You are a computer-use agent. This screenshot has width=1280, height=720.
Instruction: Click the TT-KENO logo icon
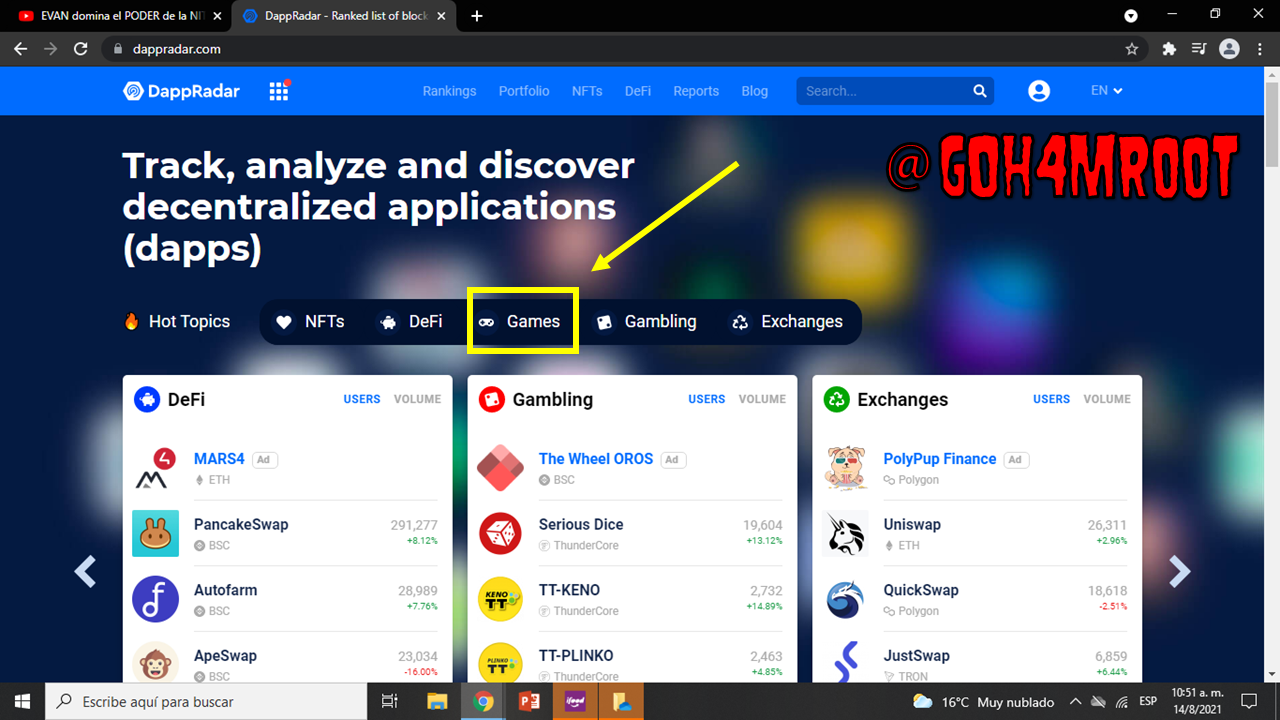coord(500,599)
